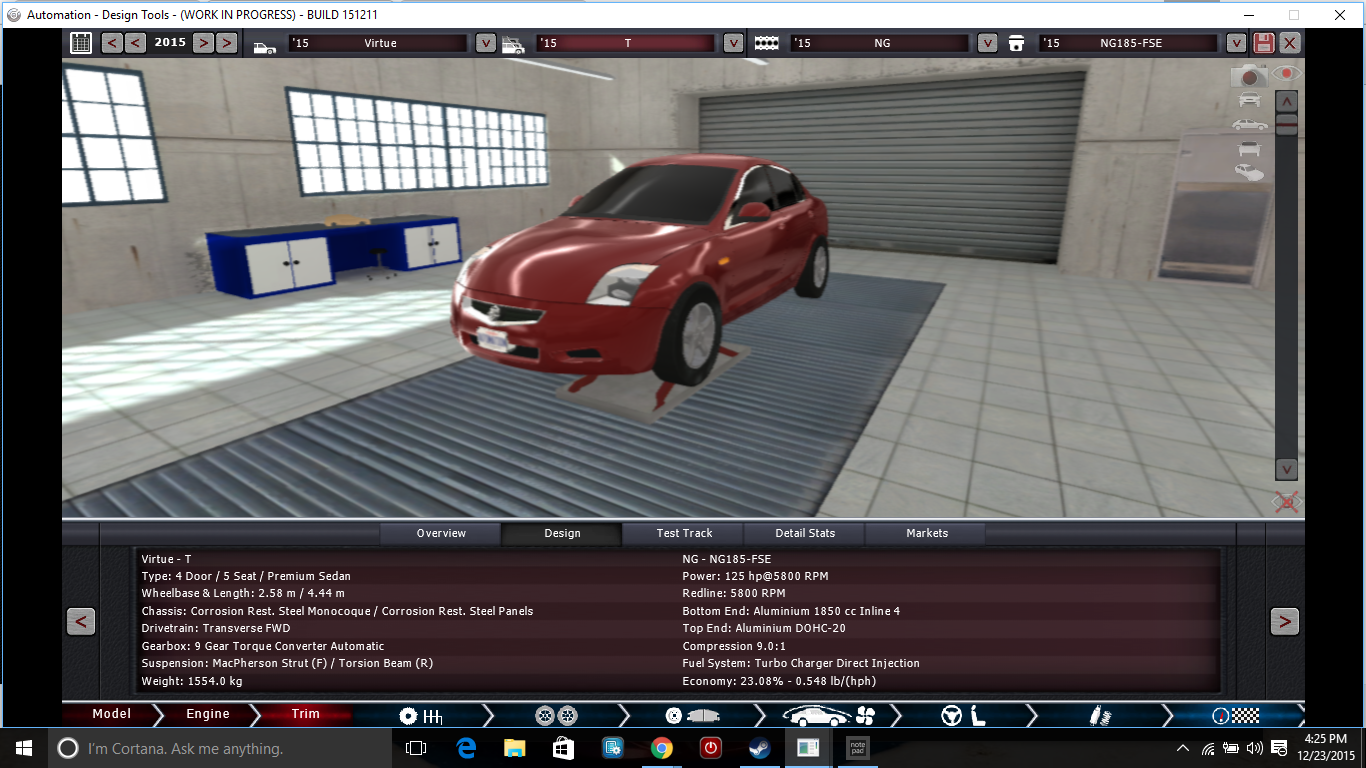Click the car model icon beside Virtue

click(265, 46)
